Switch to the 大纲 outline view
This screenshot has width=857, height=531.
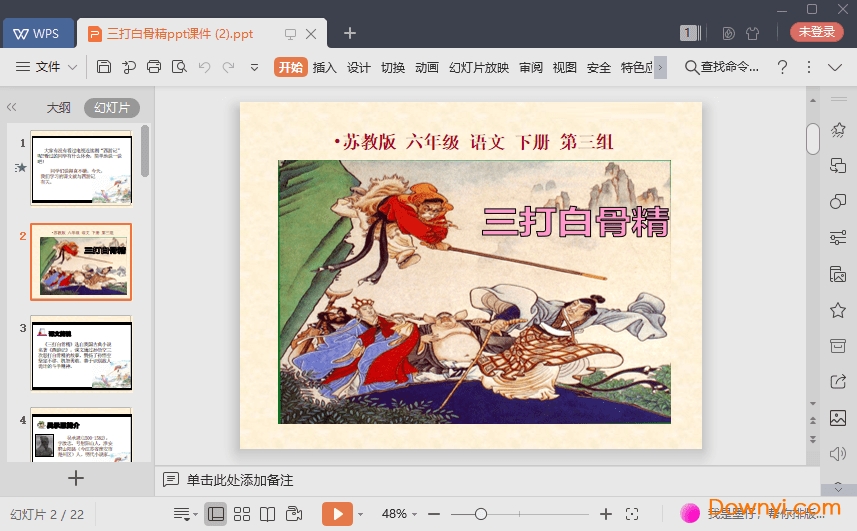[58, 108]
